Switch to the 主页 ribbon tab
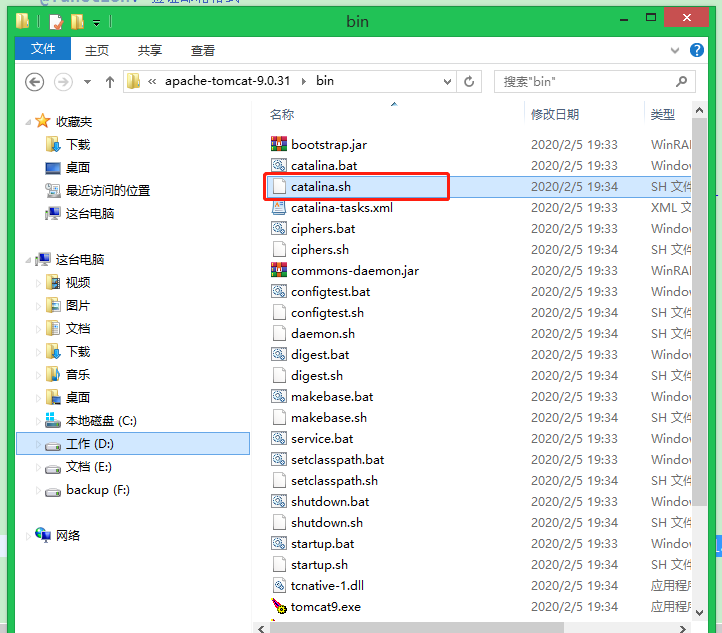This screenshot has height=633, width=722. (x=97, y=50)
